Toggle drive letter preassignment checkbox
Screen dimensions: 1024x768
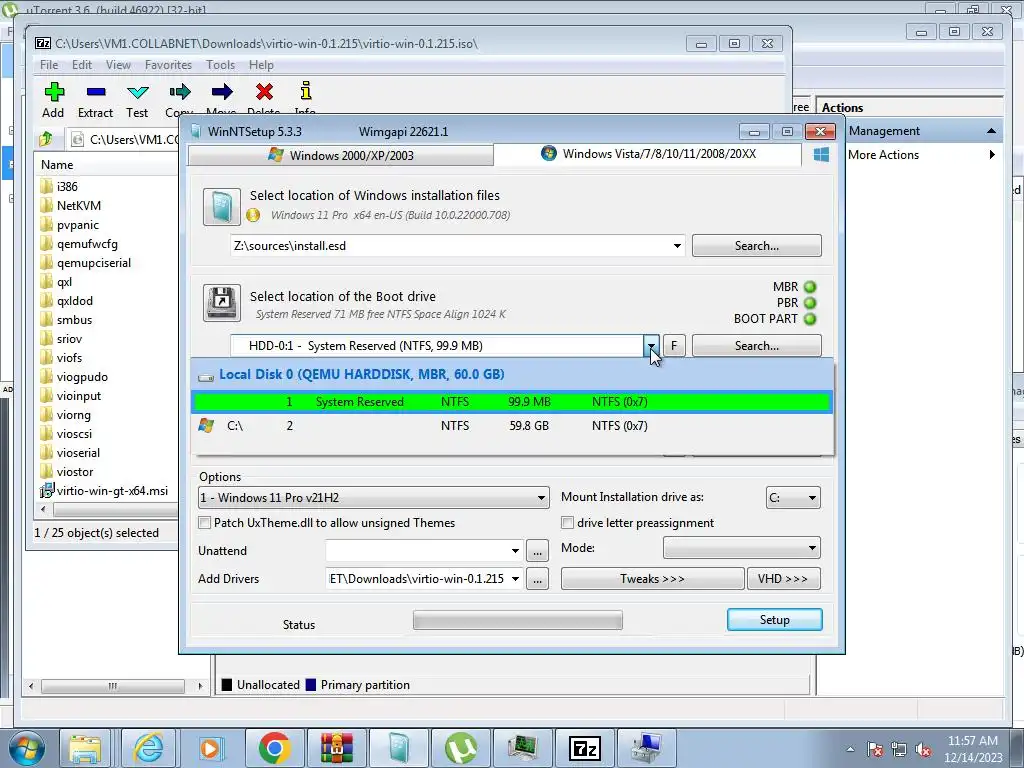(x=568, y=522)
